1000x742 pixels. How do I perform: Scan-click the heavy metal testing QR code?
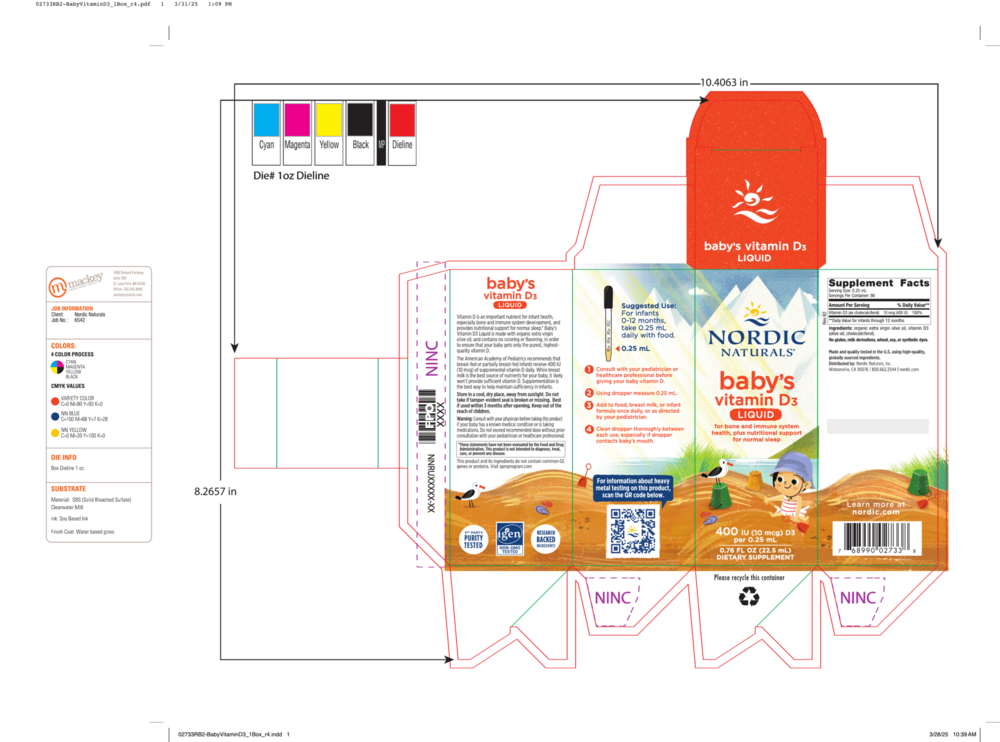pyautogui.click(x=633, y=530)
